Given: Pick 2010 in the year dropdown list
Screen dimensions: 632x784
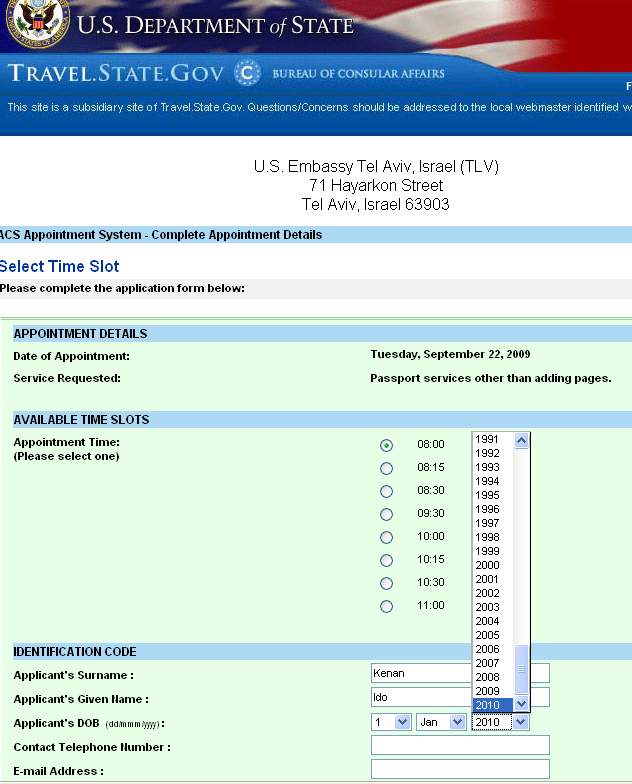Looking at the screenshot, I should tap(488, 705).
